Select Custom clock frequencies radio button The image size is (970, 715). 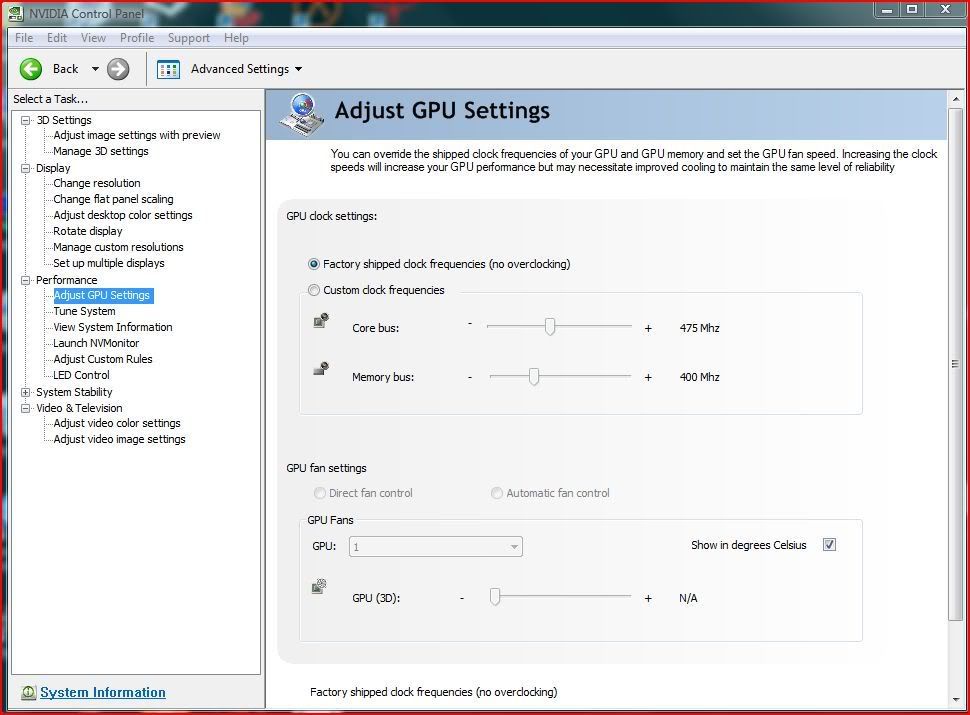point(314,290)
